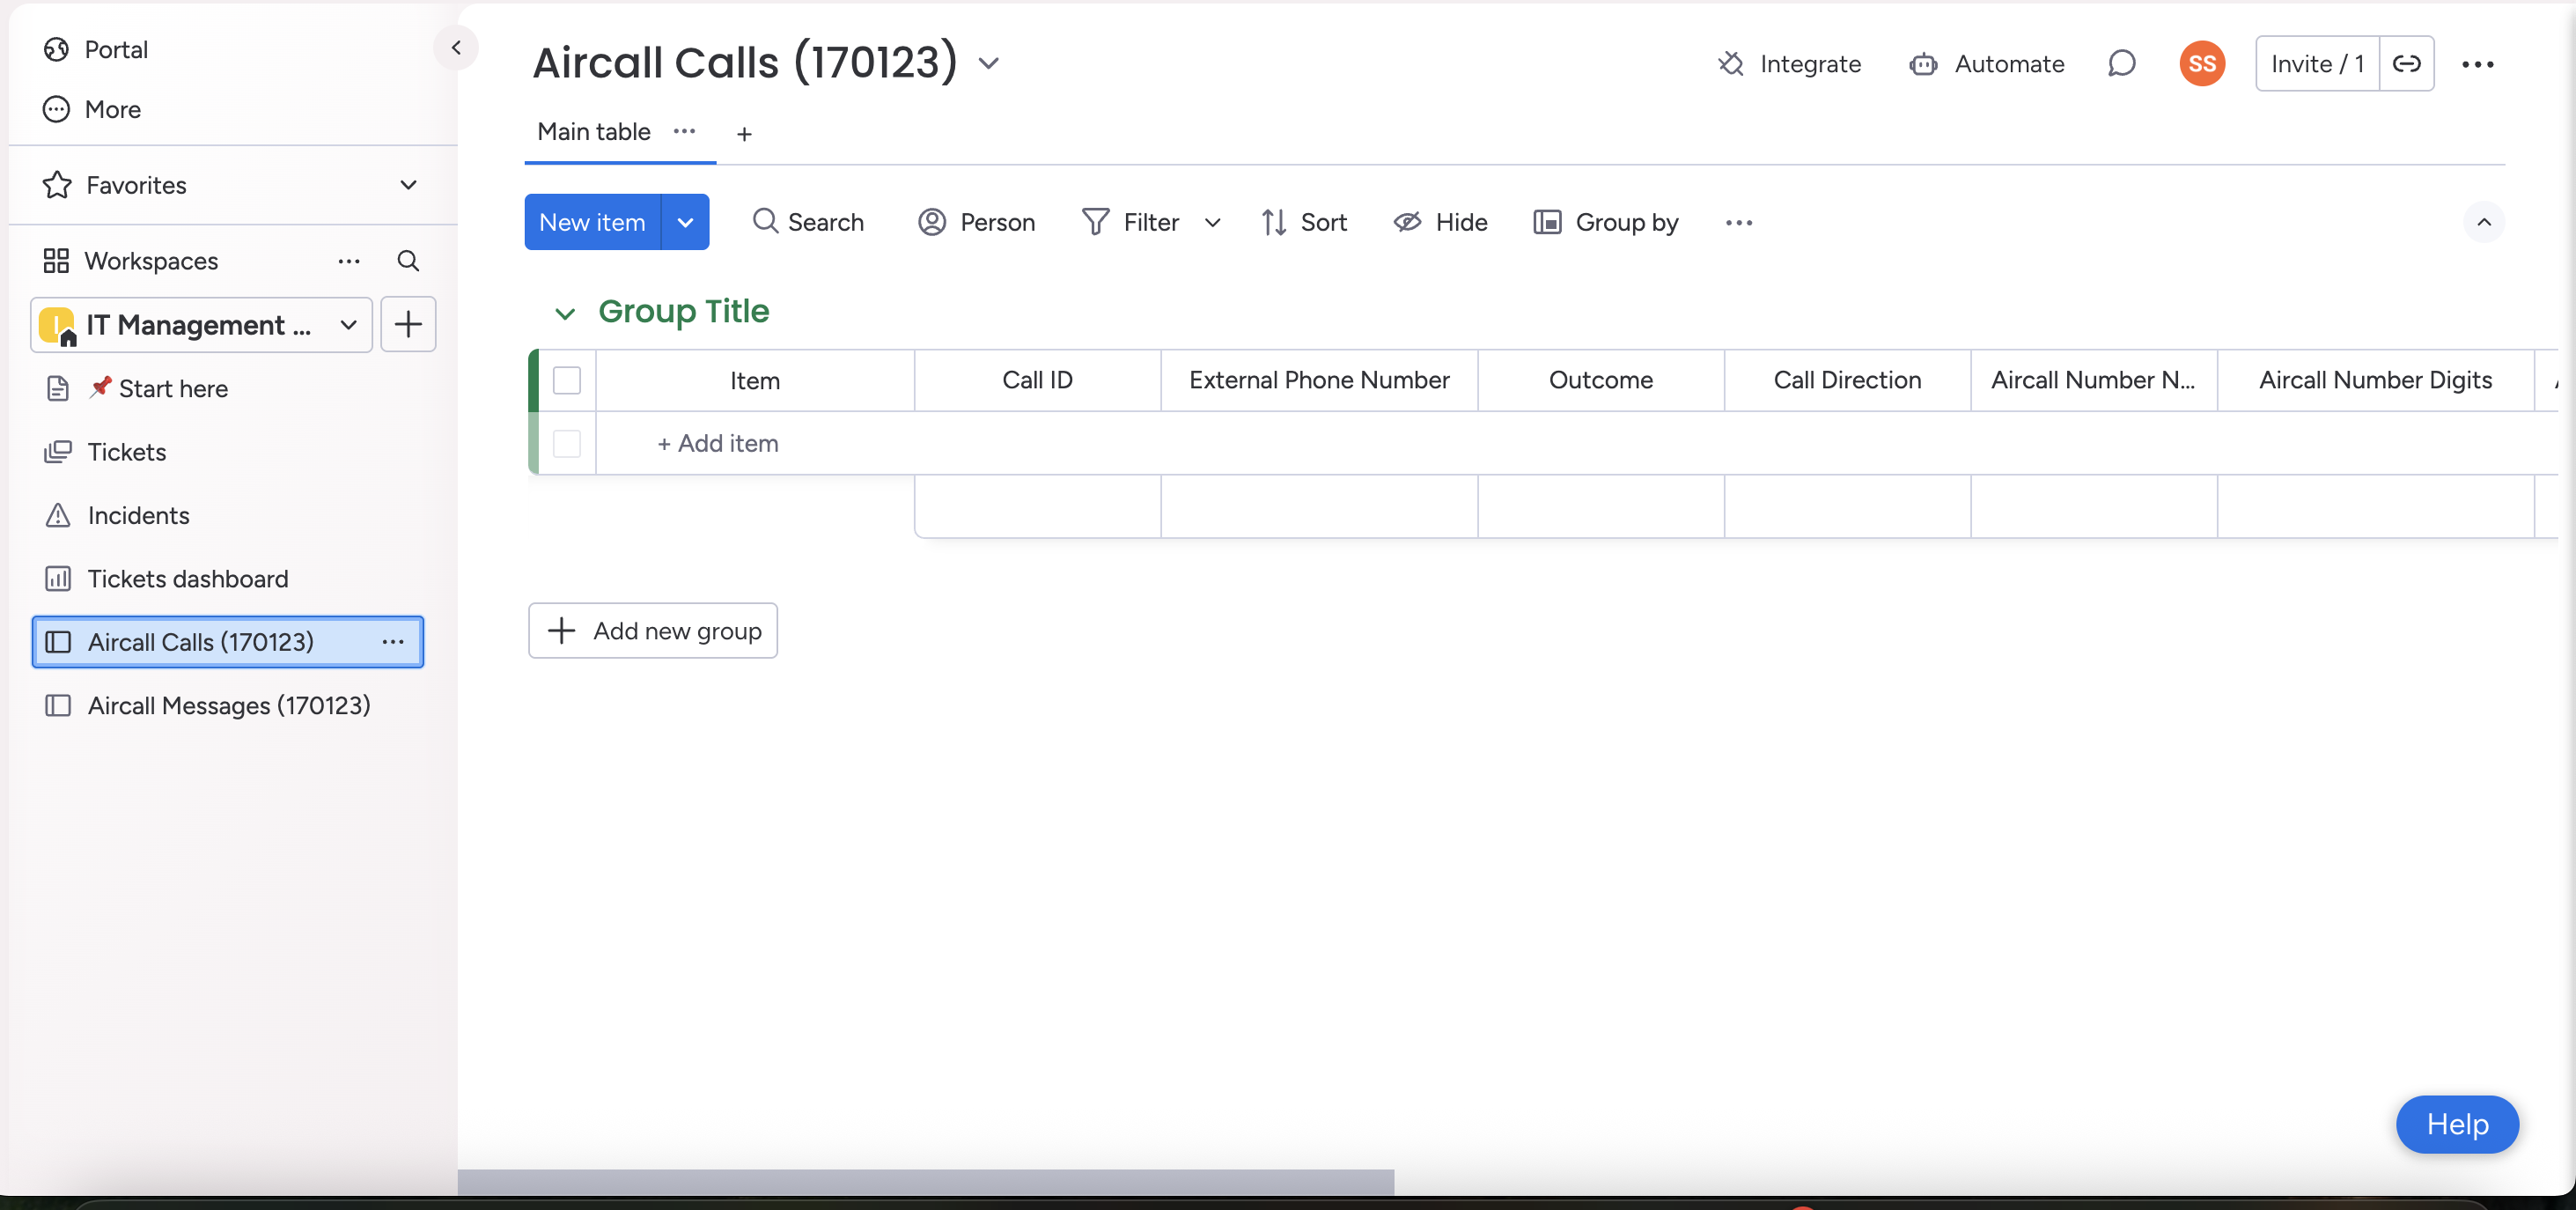Click the External Phone Number column header

1319,380
